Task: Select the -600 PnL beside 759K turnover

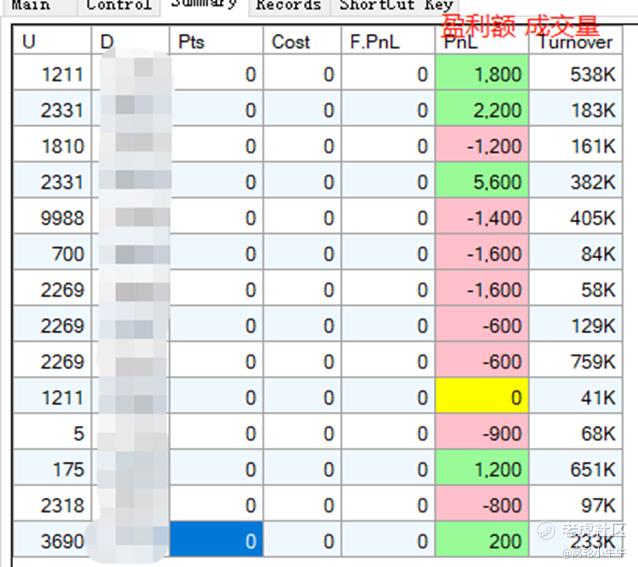Action: 482,359
